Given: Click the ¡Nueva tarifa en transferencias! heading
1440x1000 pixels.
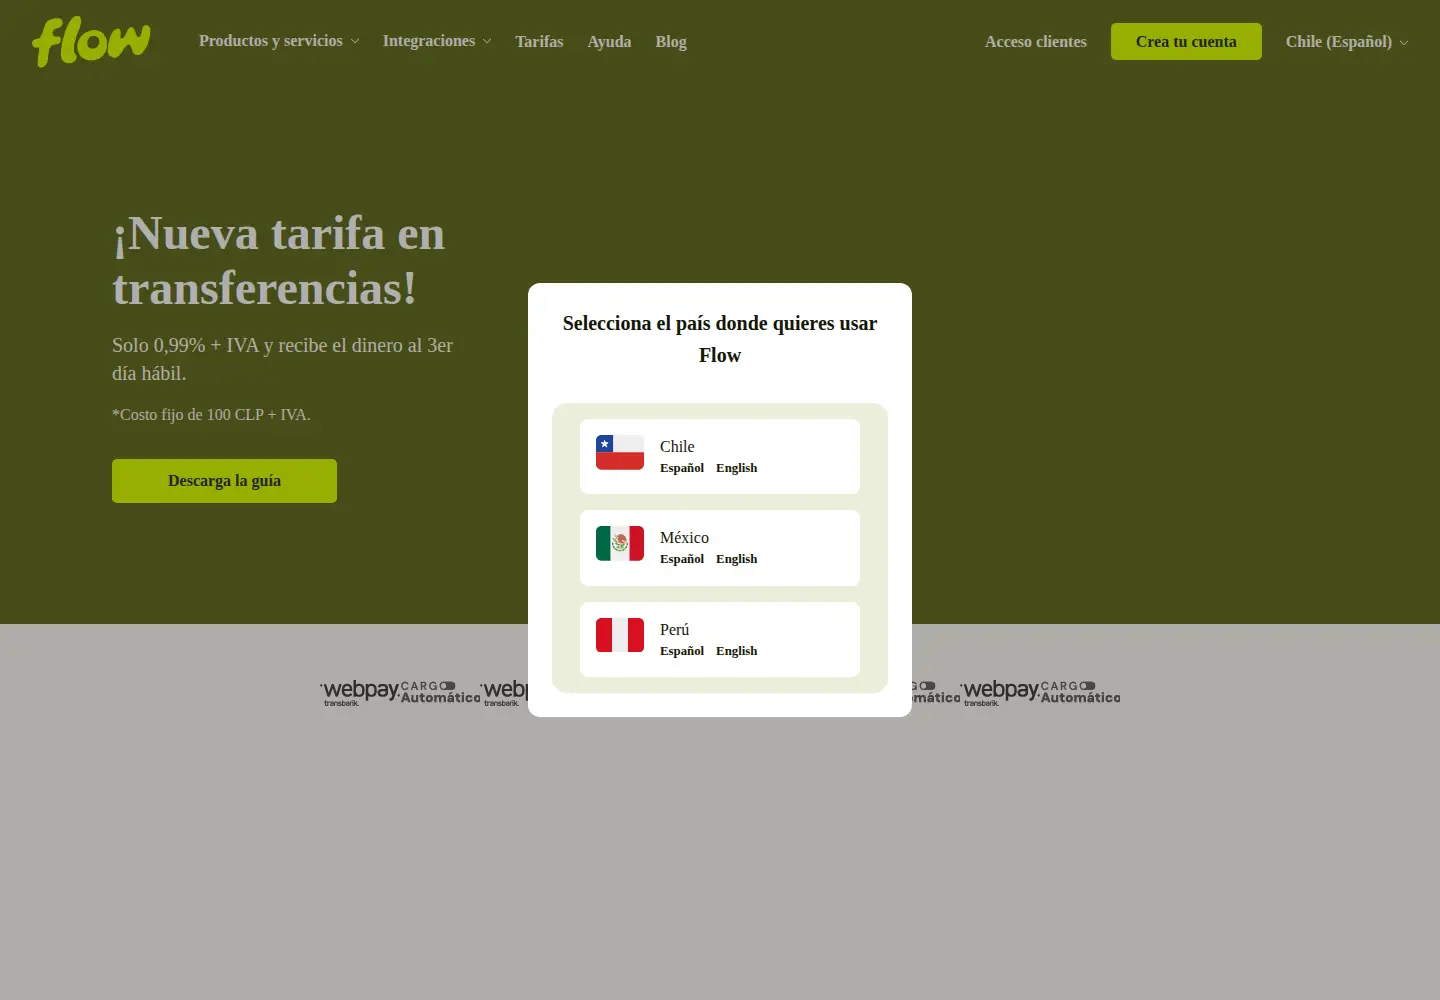Looking at the screenshot, I should point(279,261).
